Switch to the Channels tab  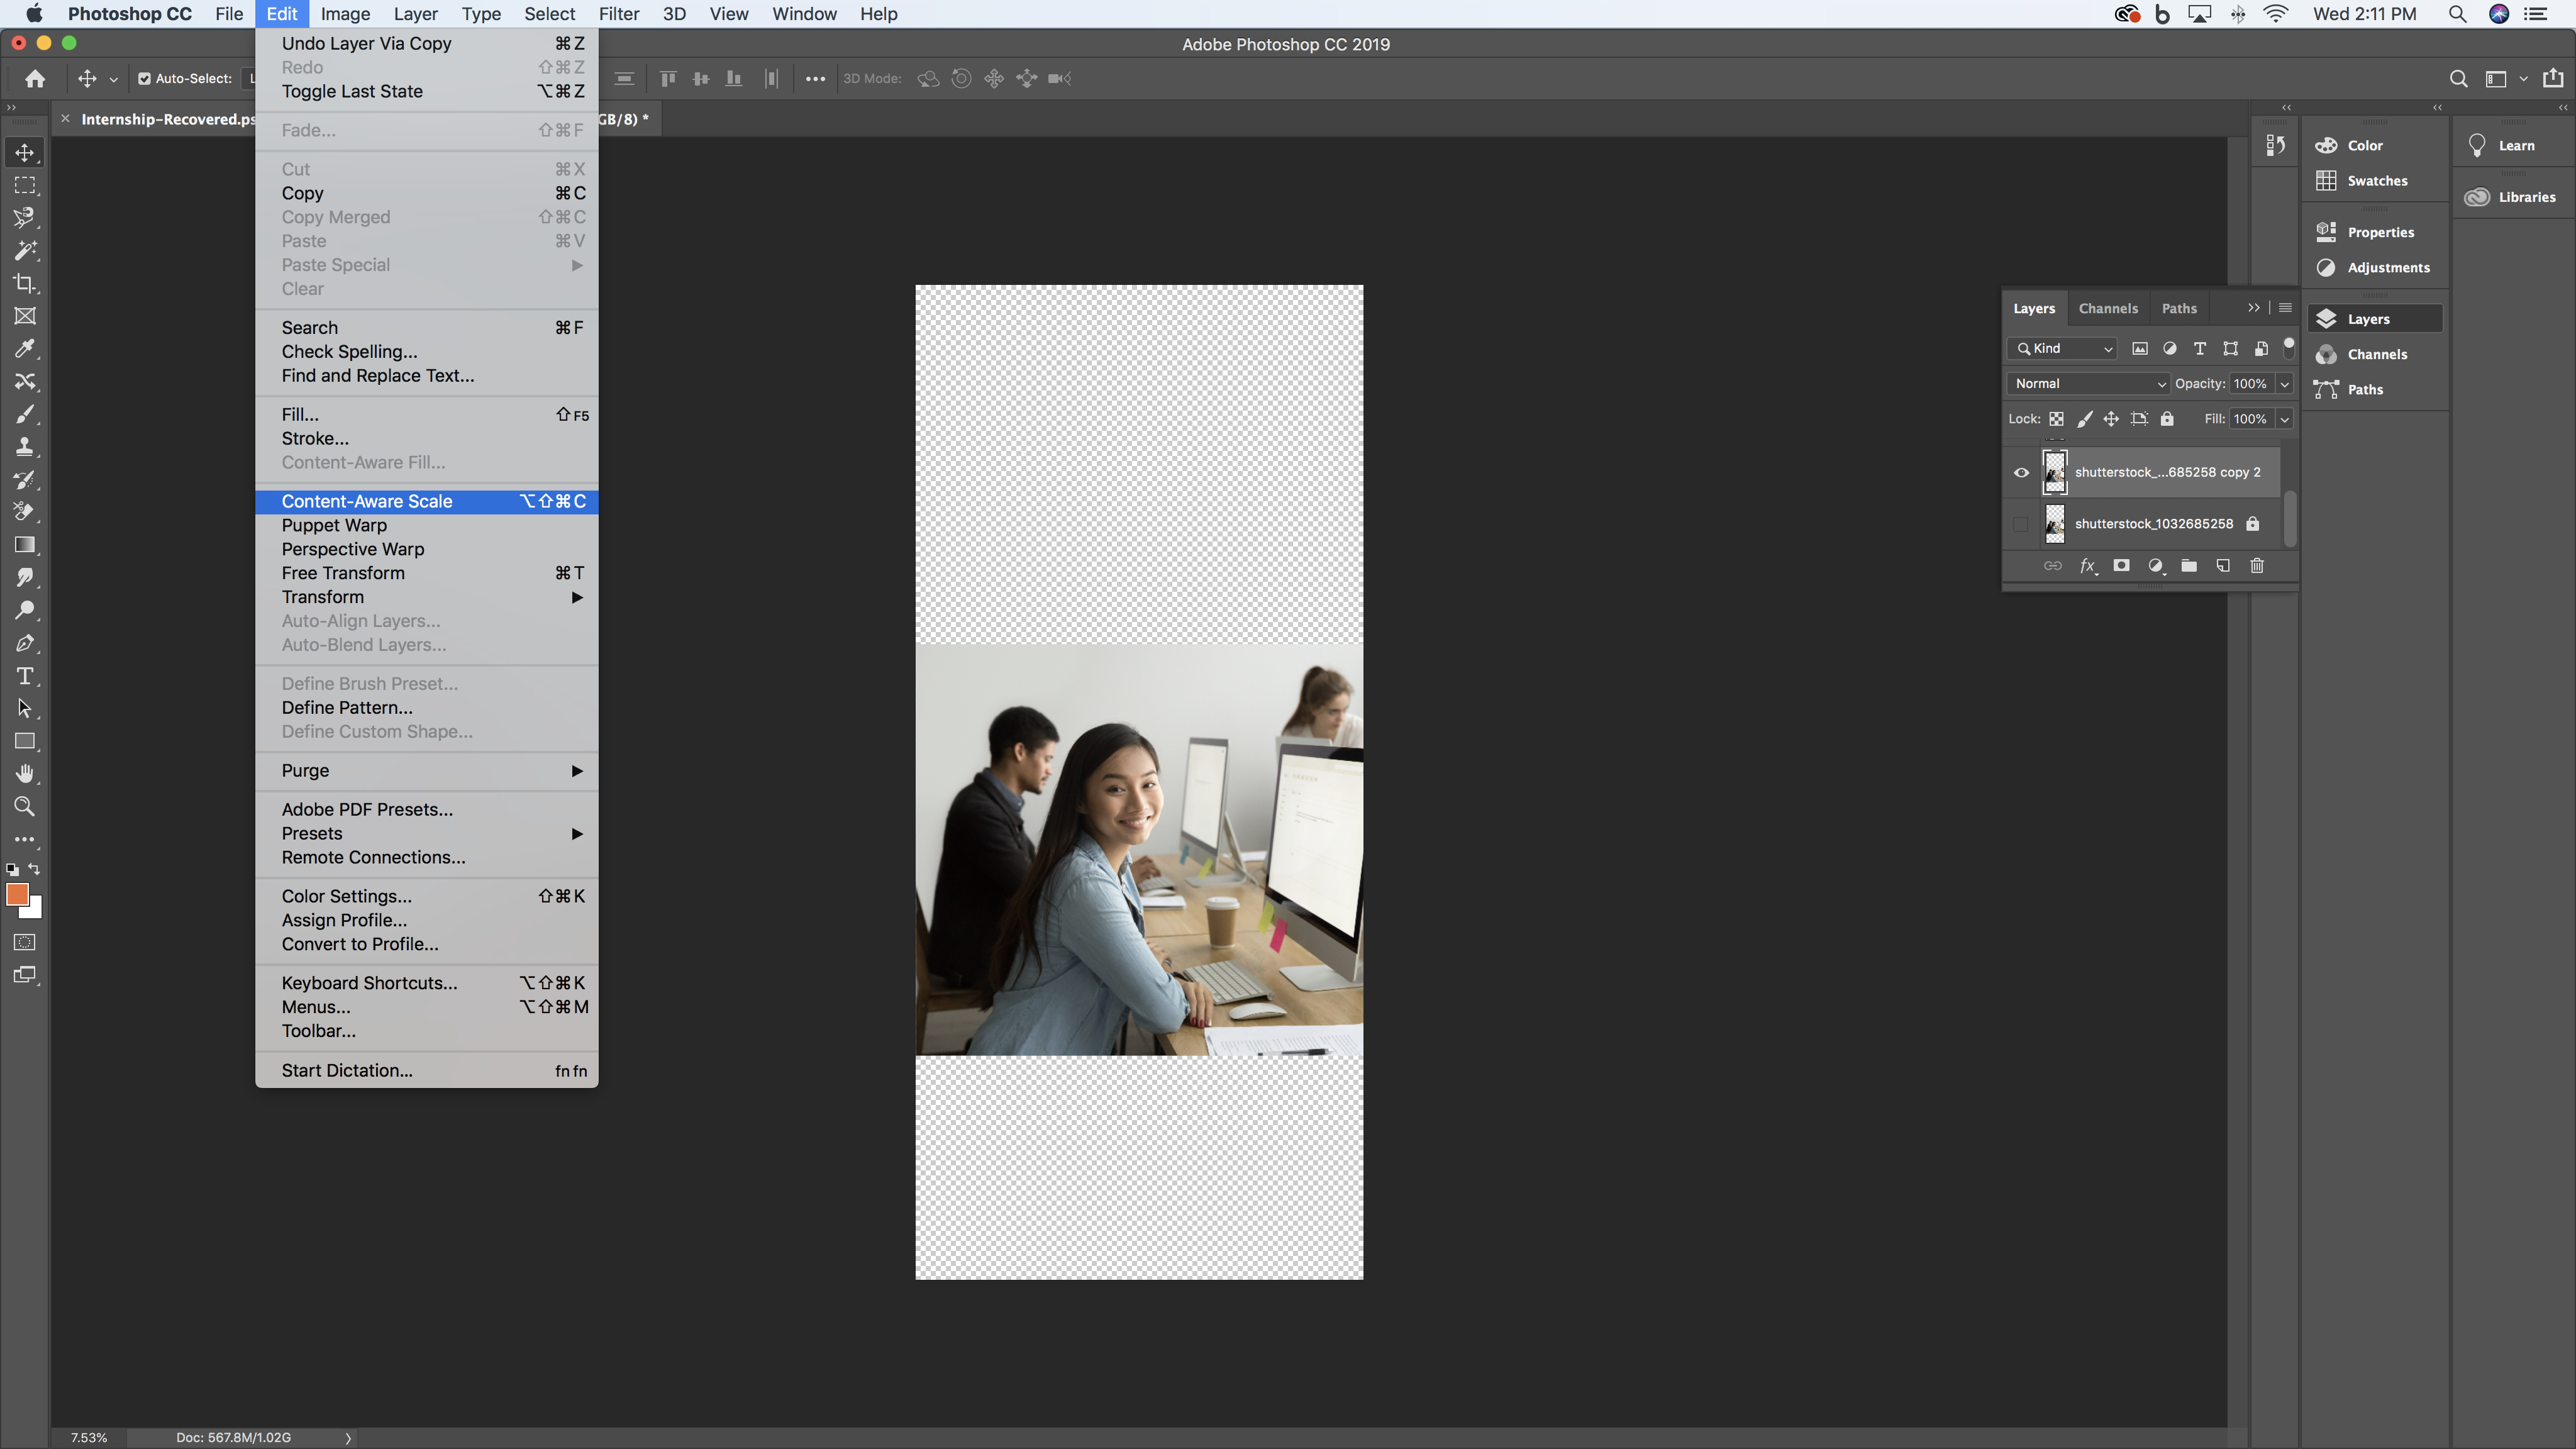point(2109,308)
